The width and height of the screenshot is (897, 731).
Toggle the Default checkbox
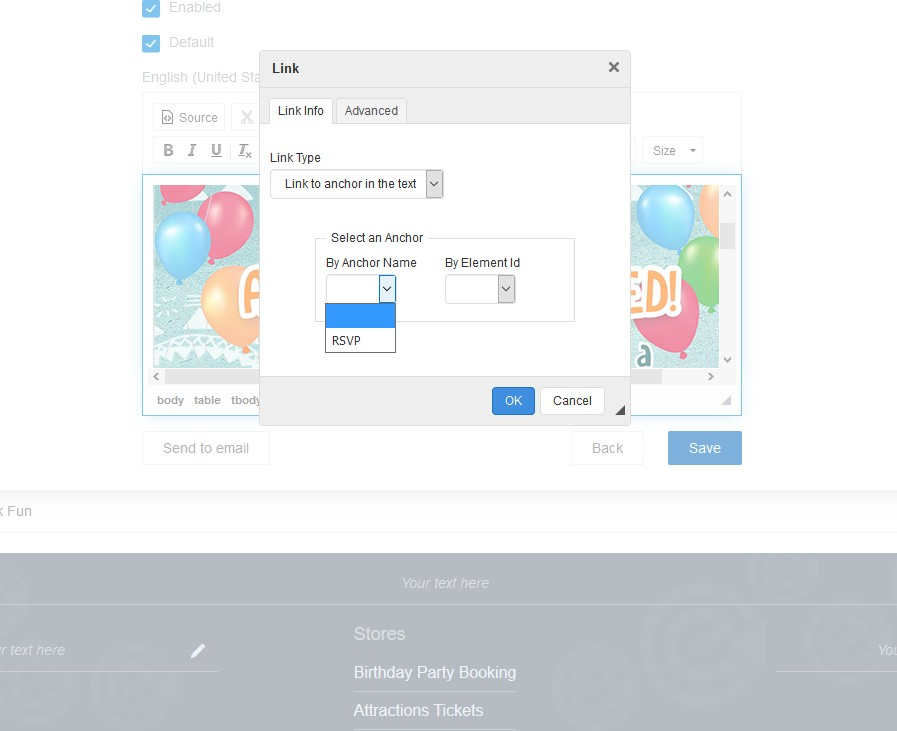[x=151, y=43]
